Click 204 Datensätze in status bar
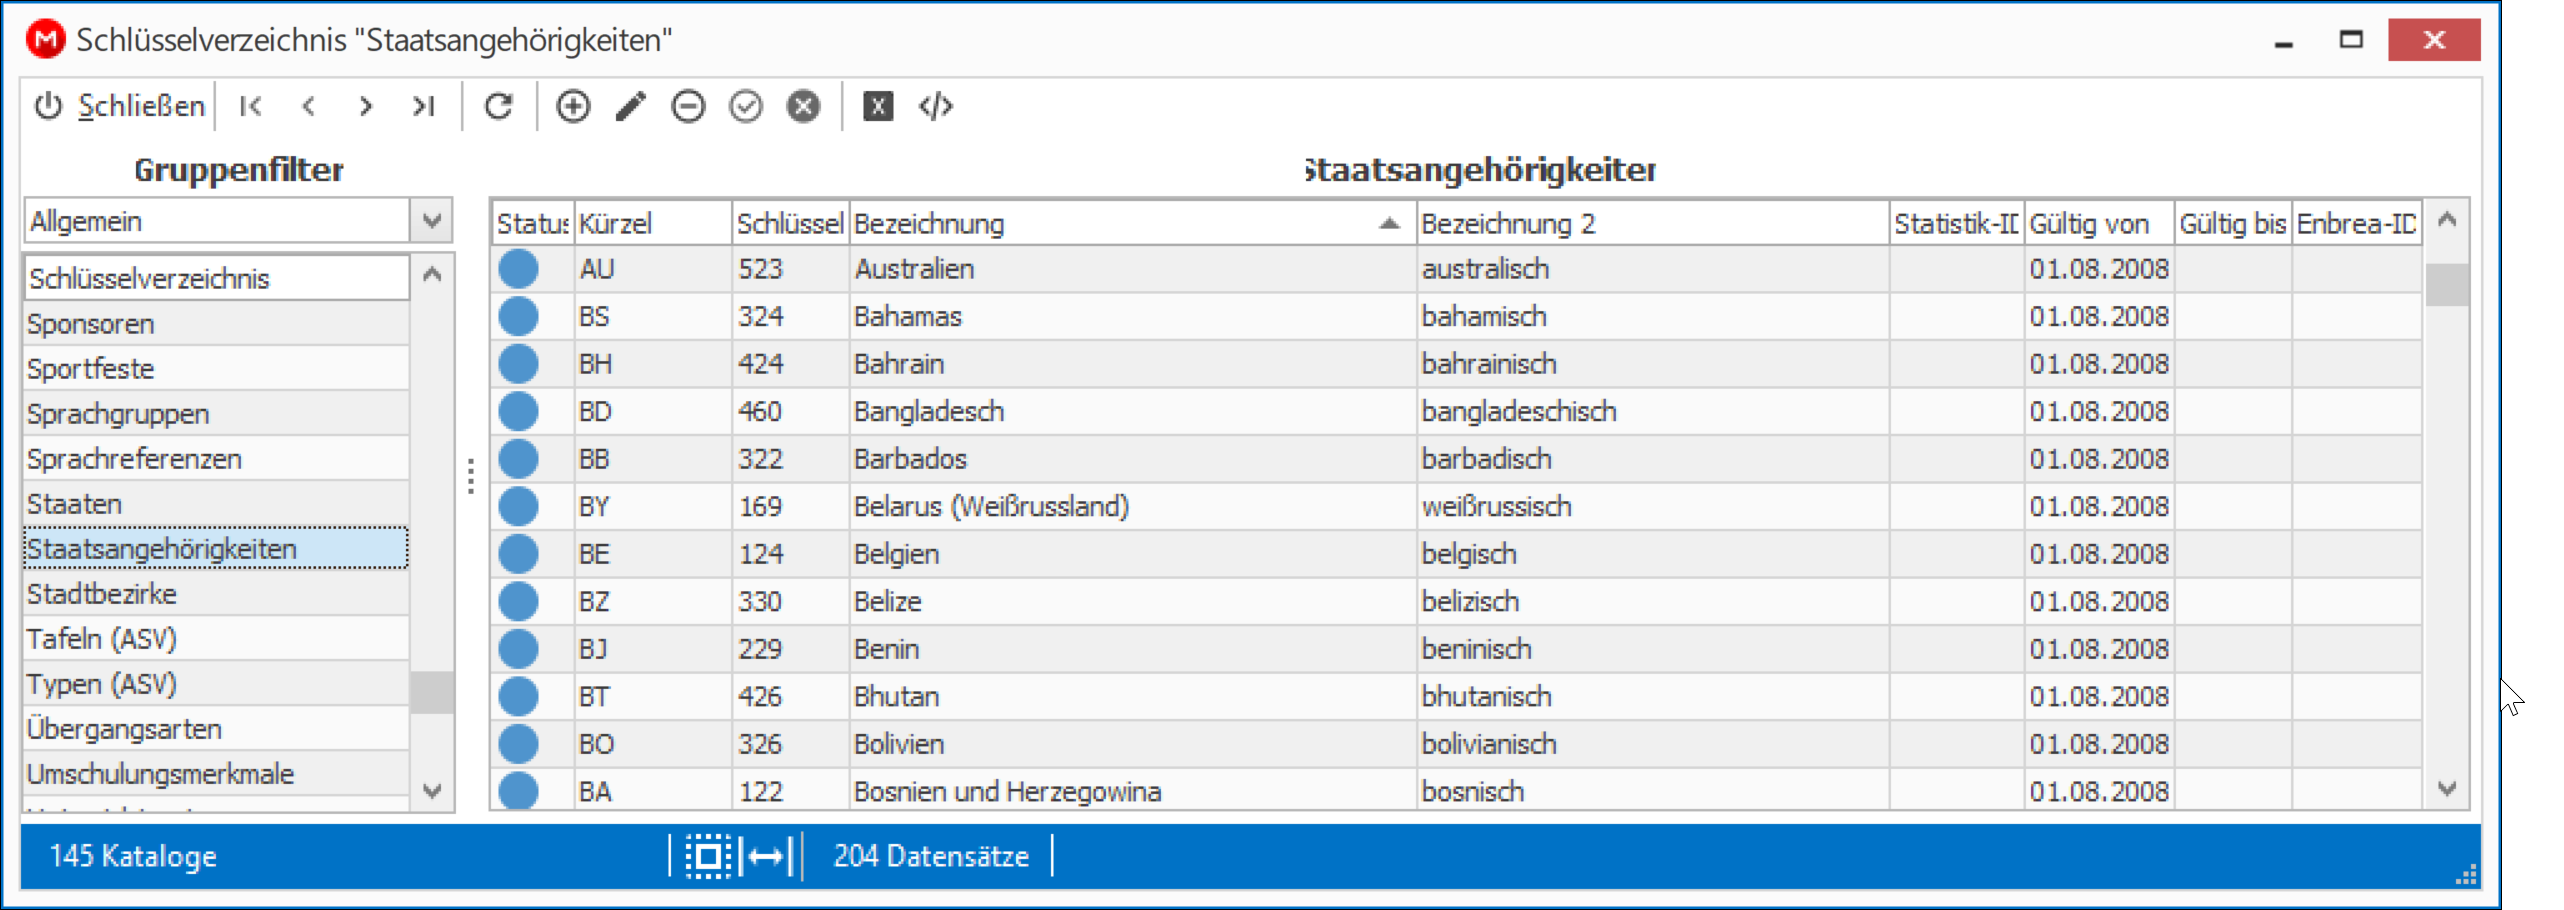2564x910 pixels. pyautogui.click(x=931, y=856)
